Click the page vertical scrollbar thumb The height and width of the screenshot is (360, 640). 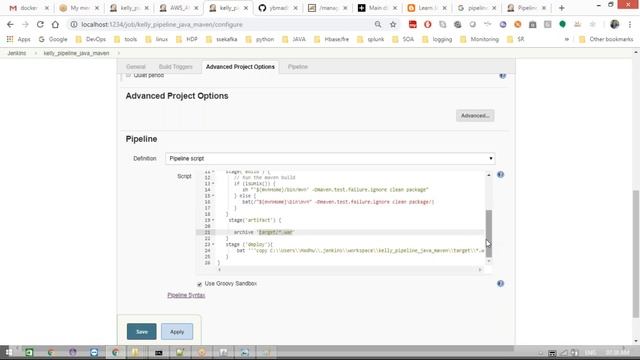click(636, 253)
